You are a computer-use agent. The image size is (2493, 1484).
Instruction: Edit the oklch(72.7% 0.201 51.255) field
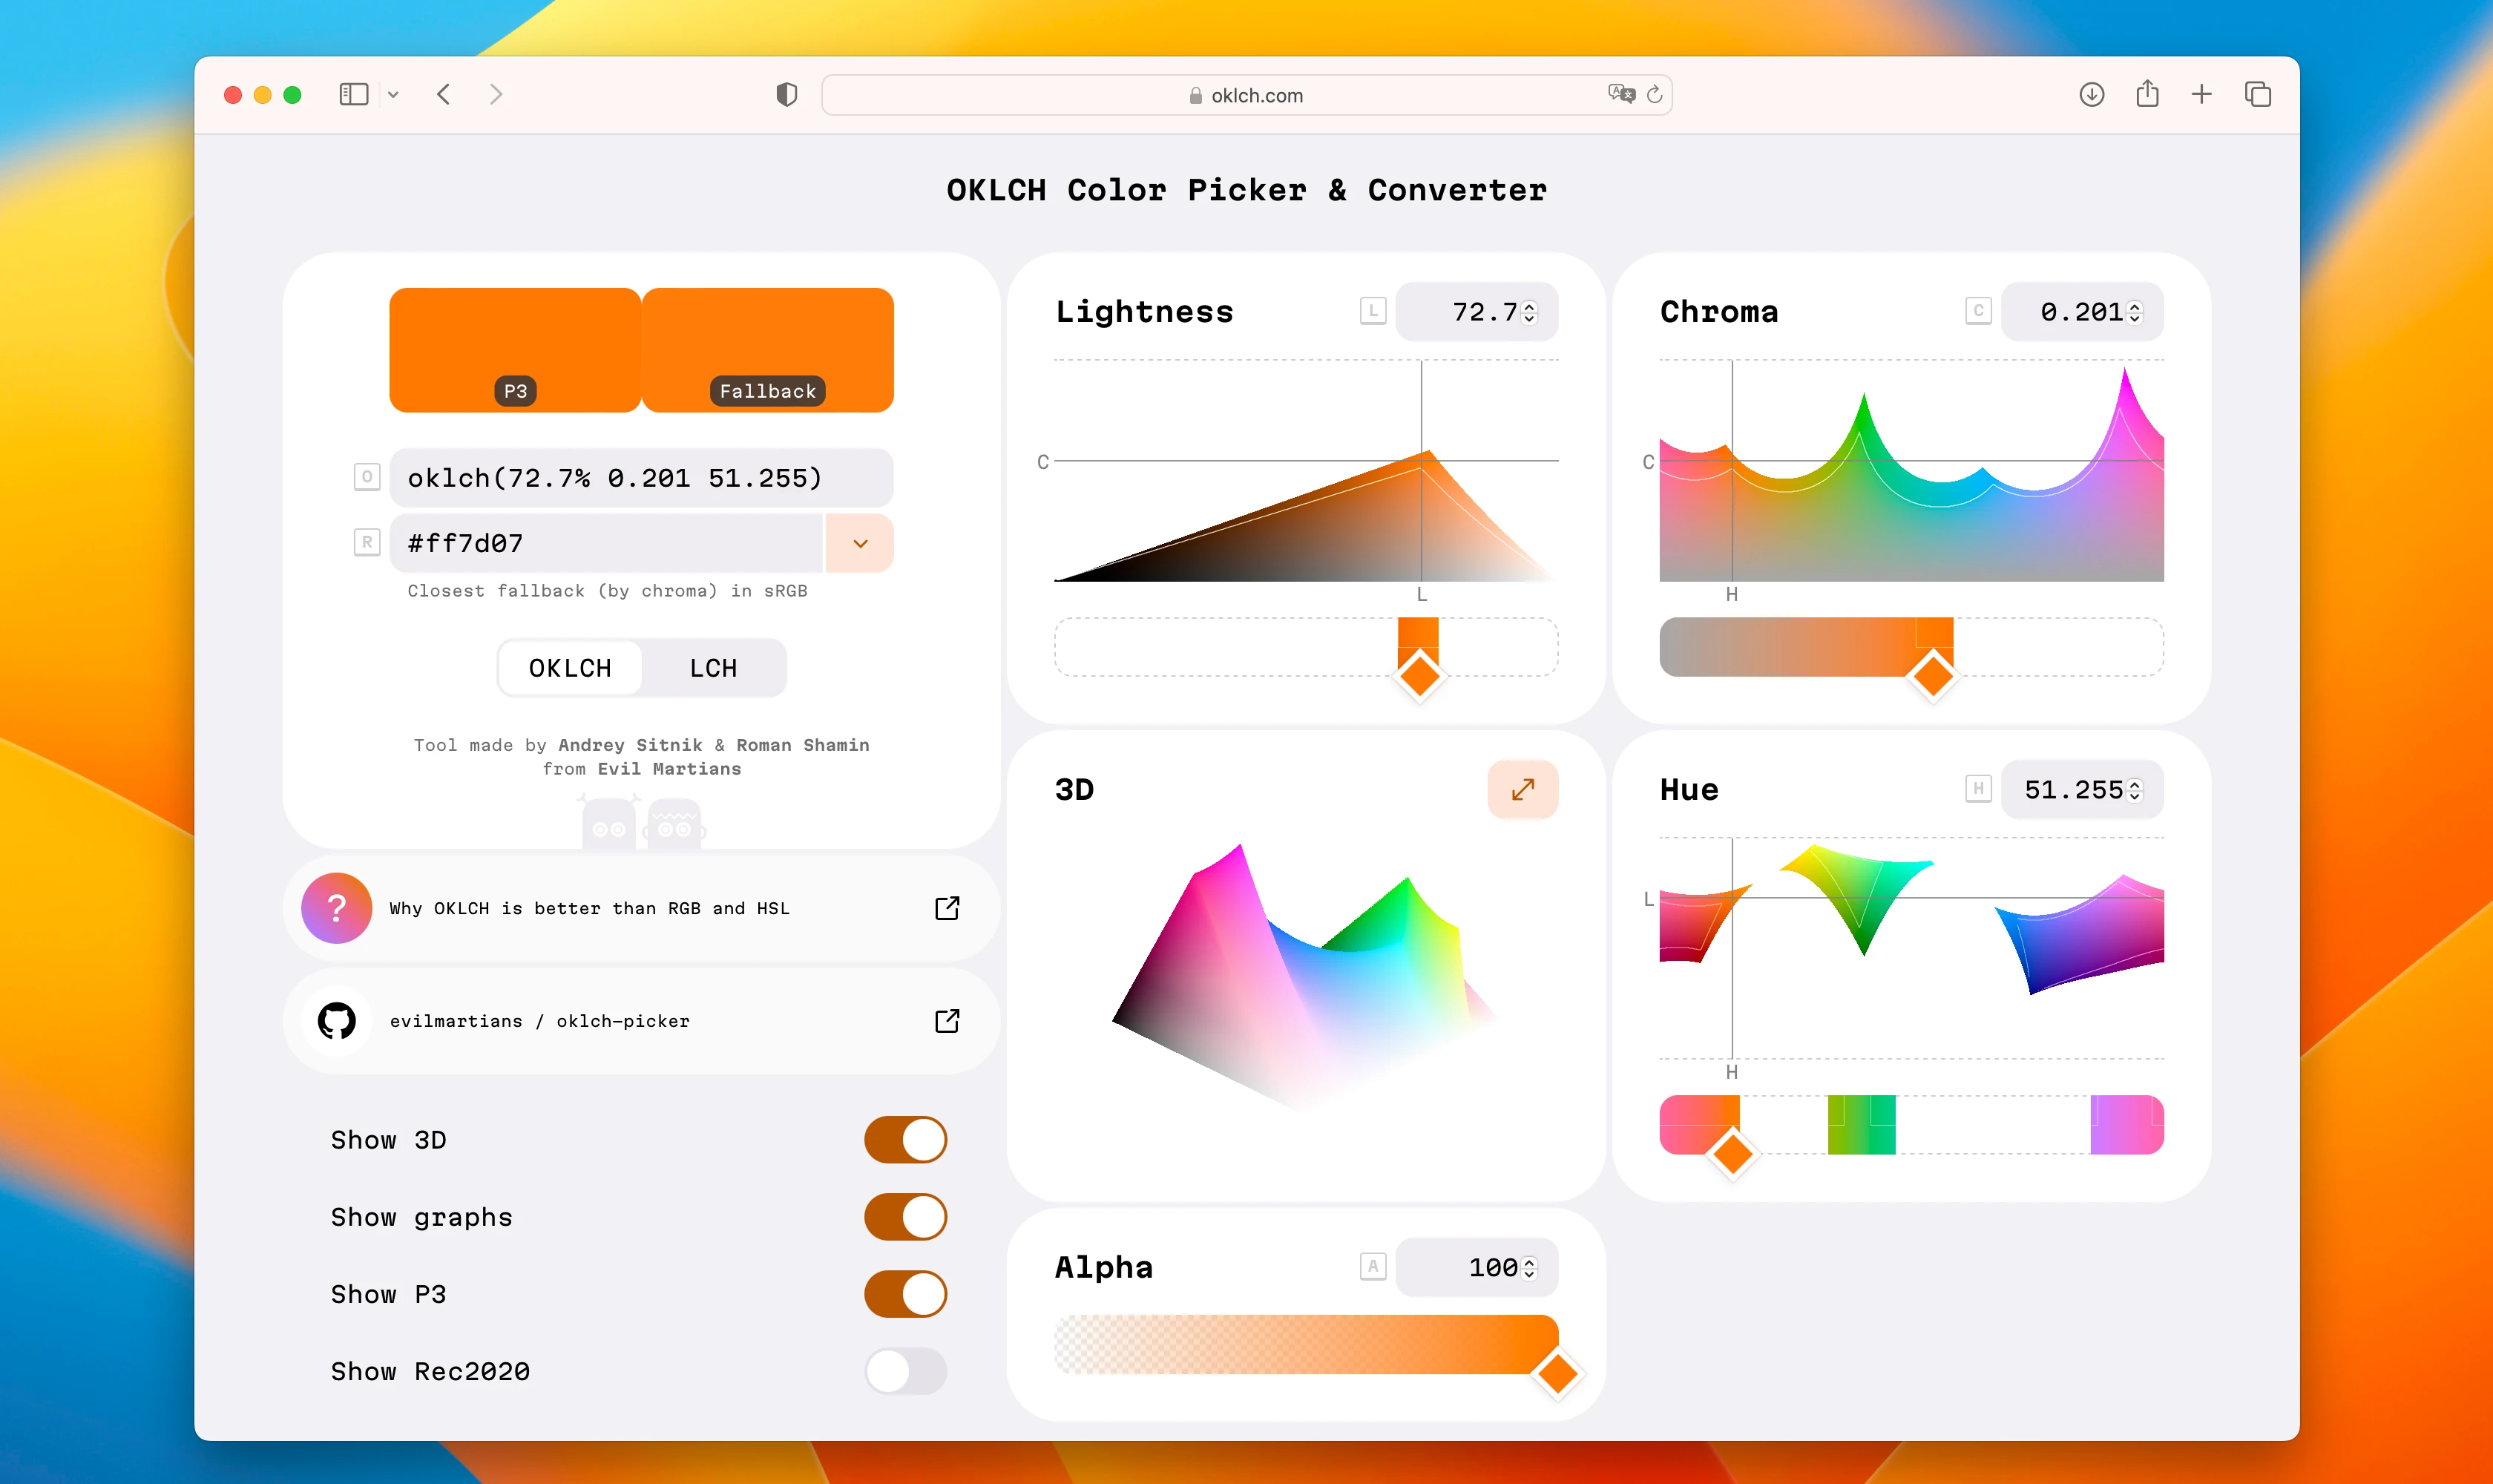pos(641,478)
